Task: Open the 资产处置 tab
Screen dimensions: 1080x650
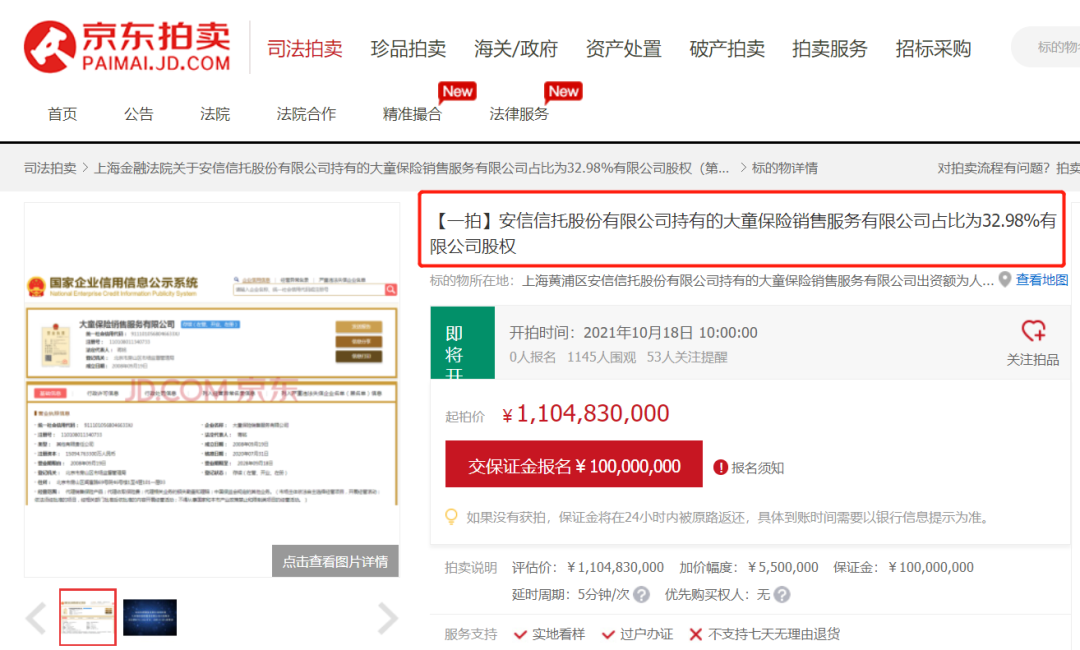Action: [623, 49]
